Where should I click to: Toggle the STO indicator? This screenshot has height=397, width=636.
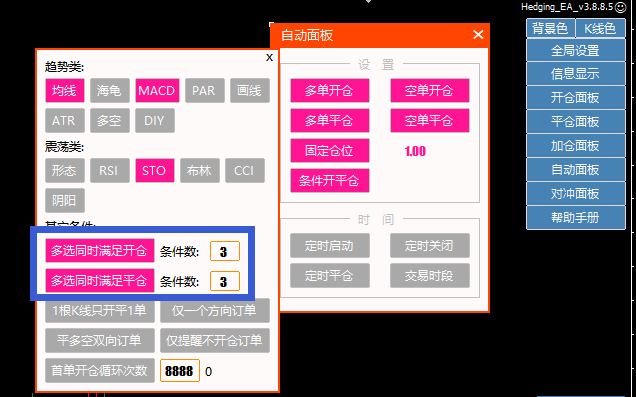coord(155,170)
